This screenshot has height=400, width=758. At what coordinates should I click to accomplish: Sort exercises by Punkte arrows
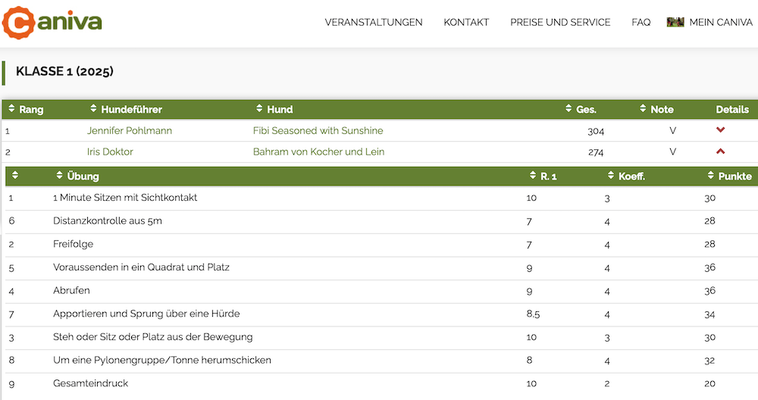point(710,176)
